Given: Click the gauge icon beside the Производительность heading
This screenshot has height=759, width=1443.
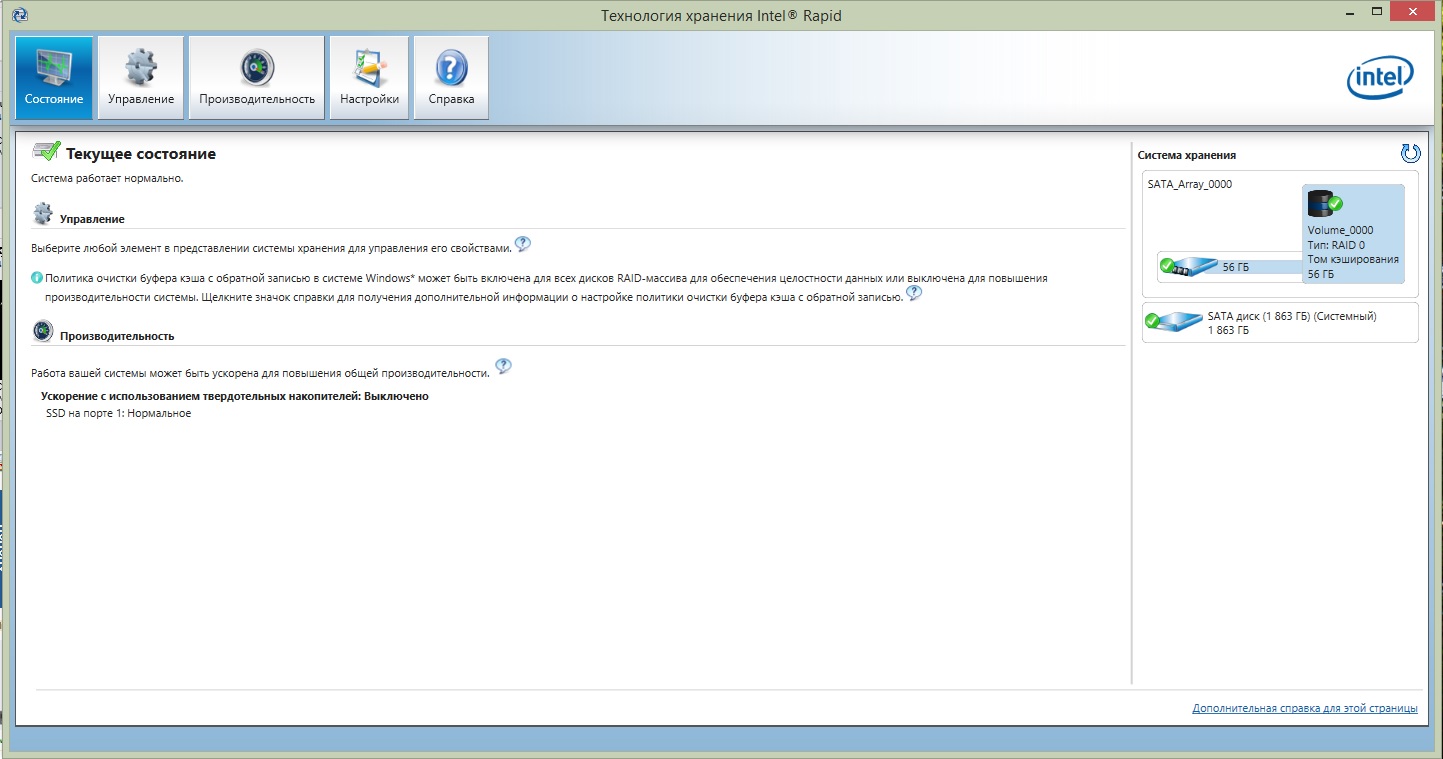Looking at the screenshot, I should tap(43, 332).
